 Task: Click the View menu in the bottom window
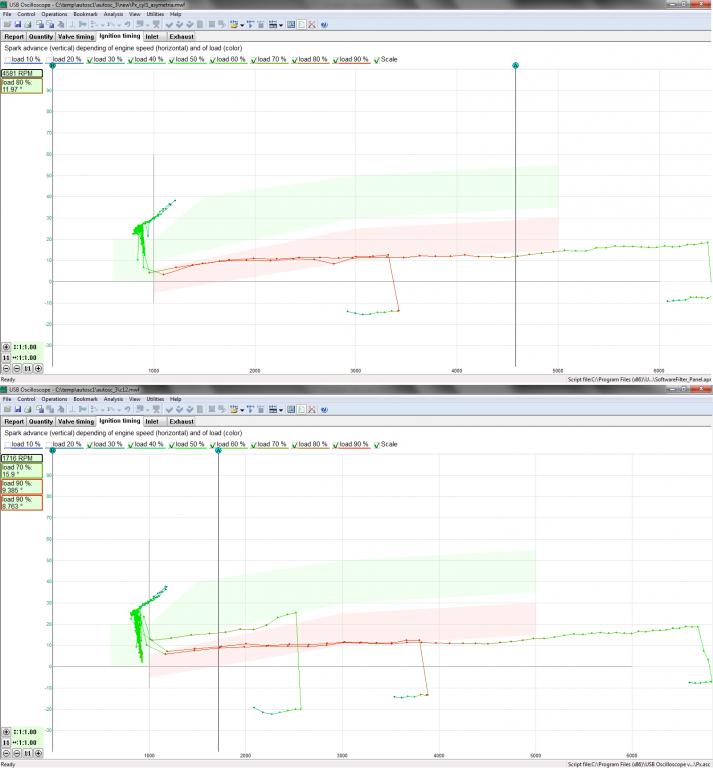tap(135, 399)
